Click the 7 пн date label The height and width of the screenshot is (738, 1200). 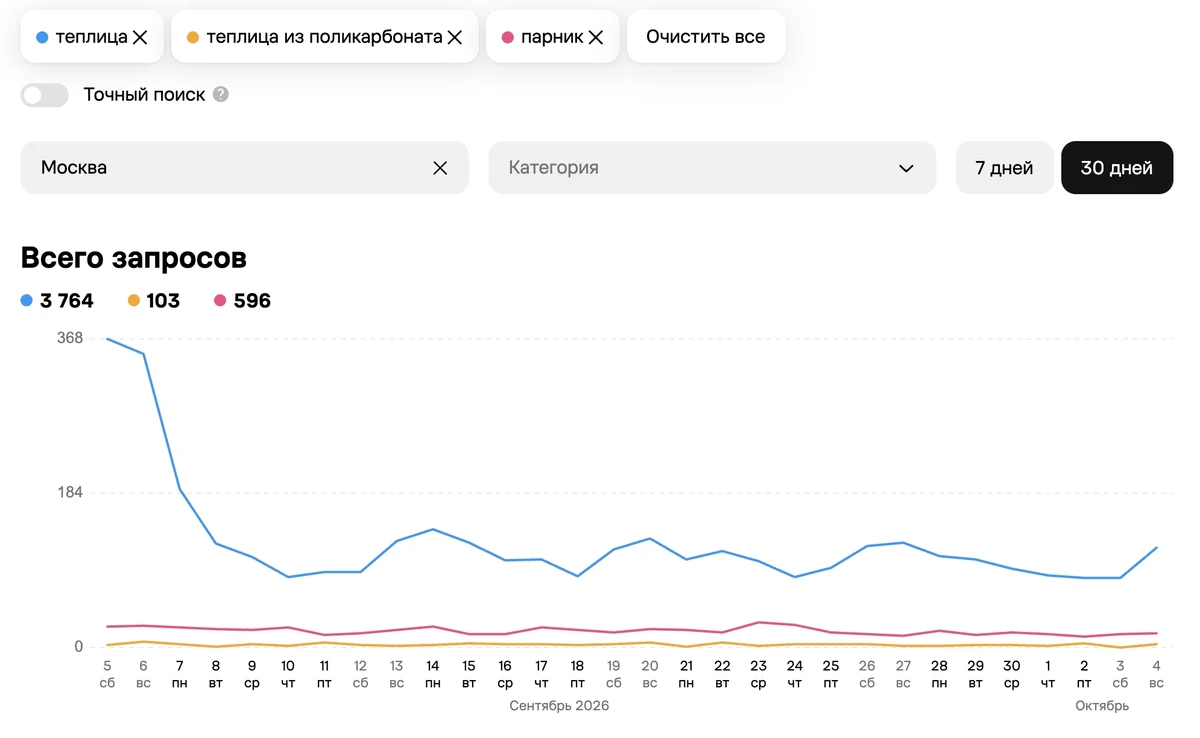179,674
